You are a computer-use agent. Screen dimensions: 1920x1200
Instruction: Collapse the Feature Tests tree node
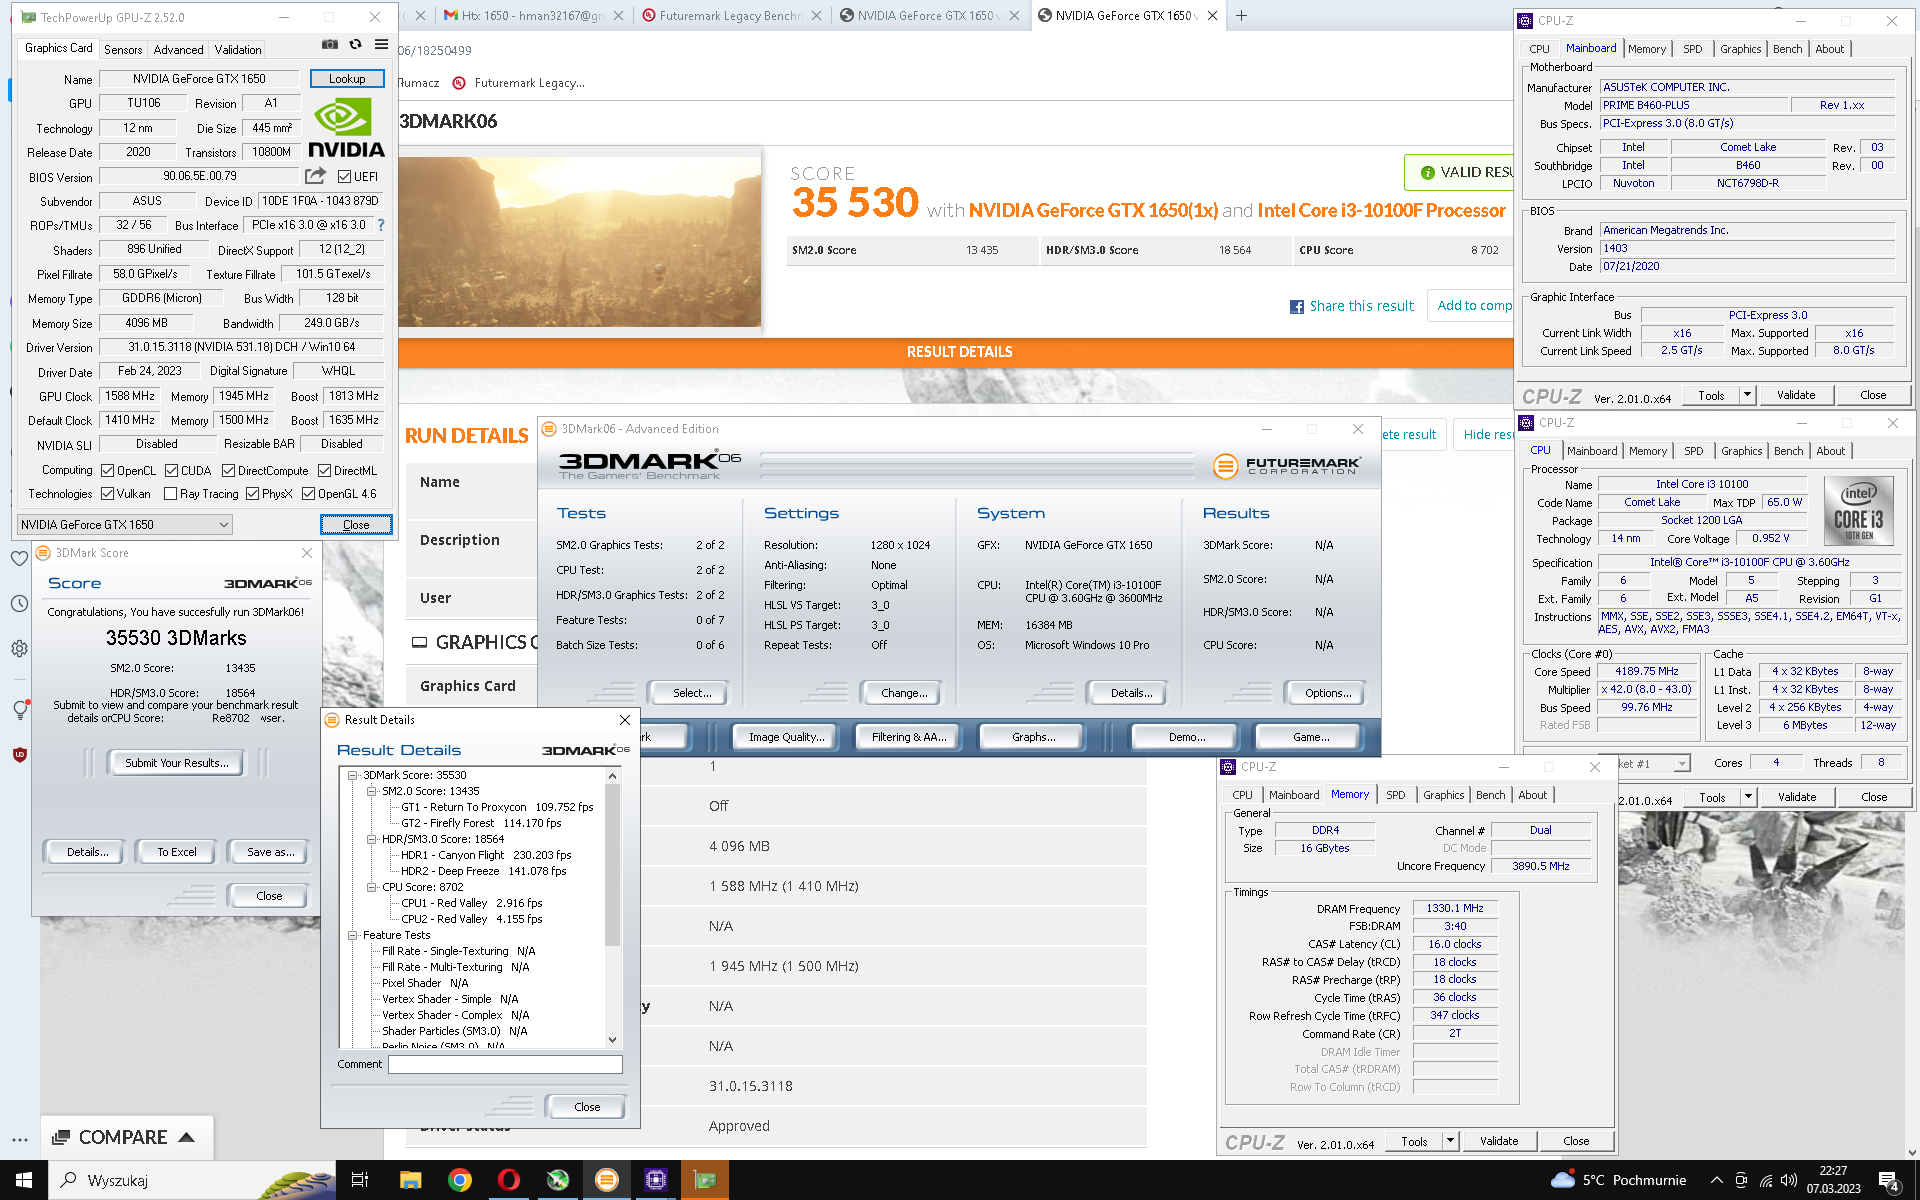click(353, 935)
